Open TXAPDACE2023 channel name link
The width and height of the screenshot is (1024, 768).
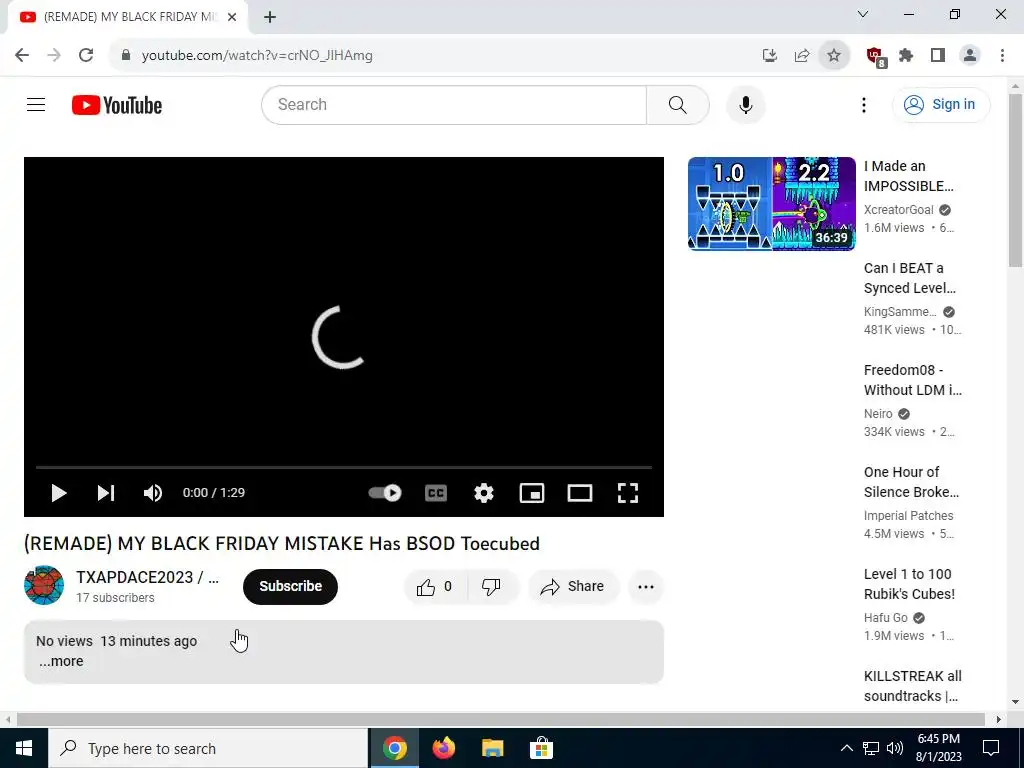pyautogui.click(x=147, y=577)
